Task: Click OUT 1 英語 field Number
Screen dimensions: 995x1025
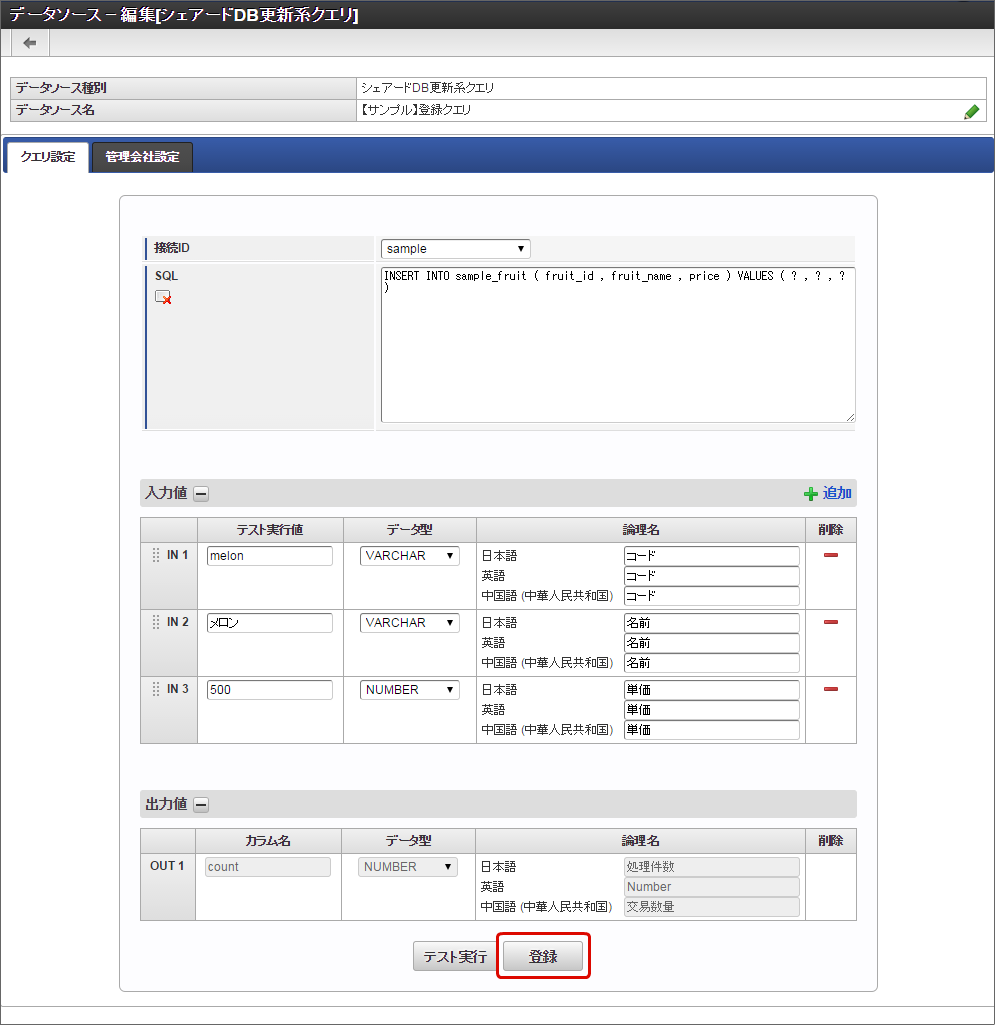Action: coord(712,887)
